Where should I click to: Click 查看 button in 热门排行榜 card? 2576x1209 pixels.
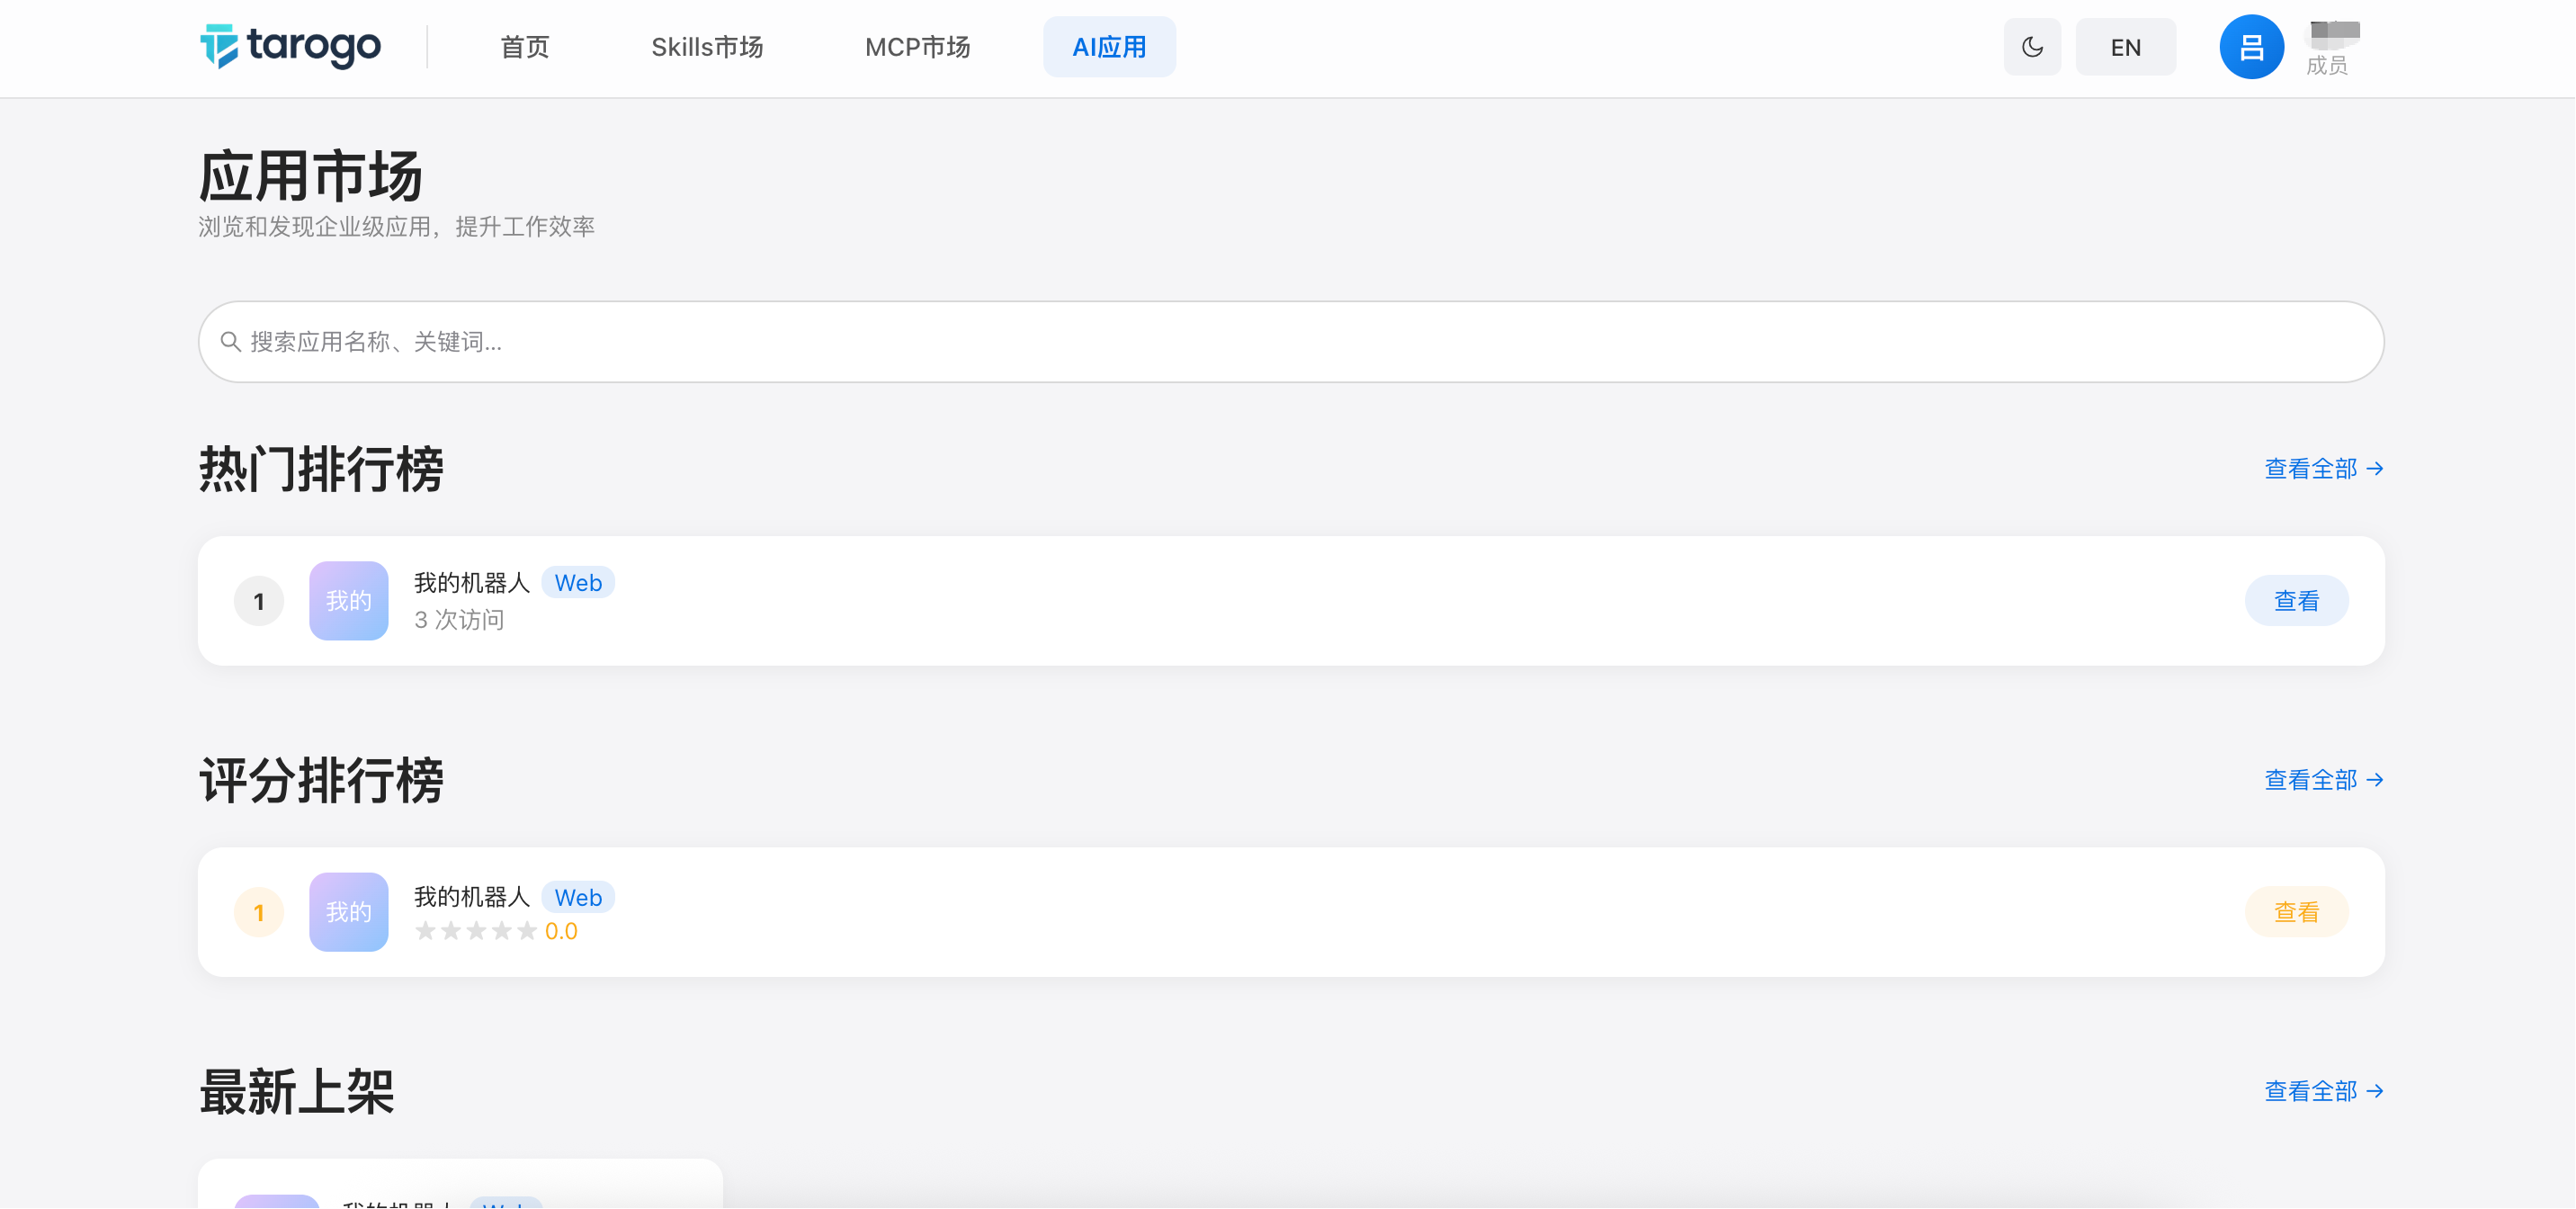(x=2296, y=601)
